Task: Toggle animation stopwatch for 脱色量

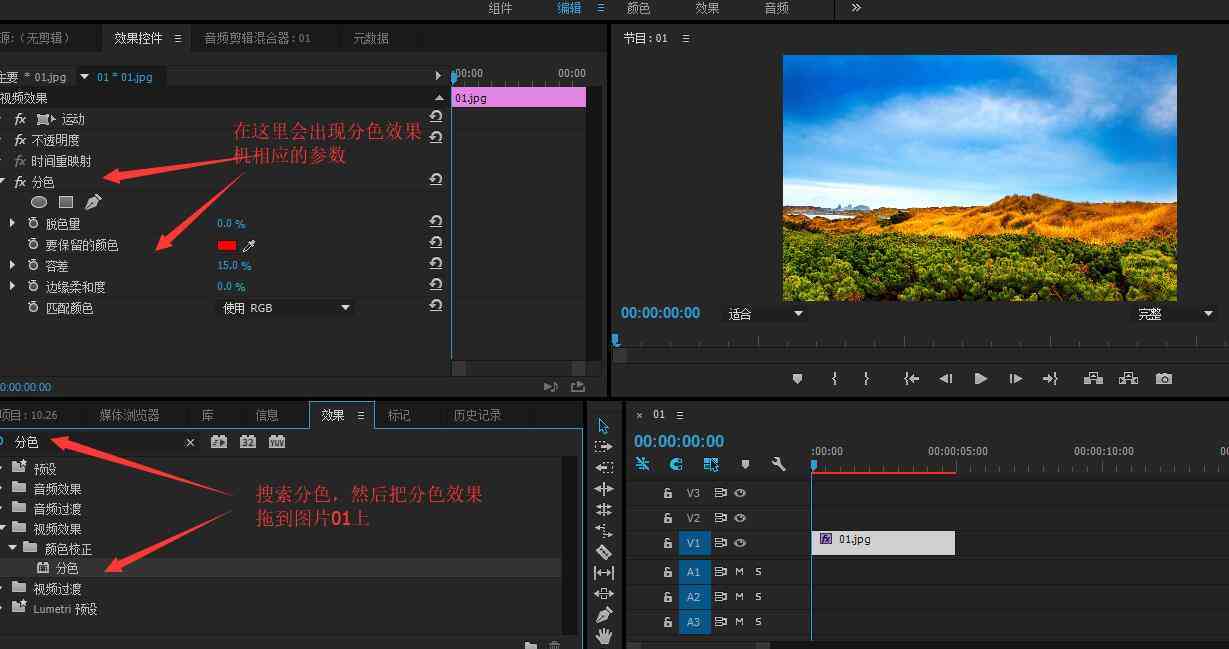Action: (33, 224)
